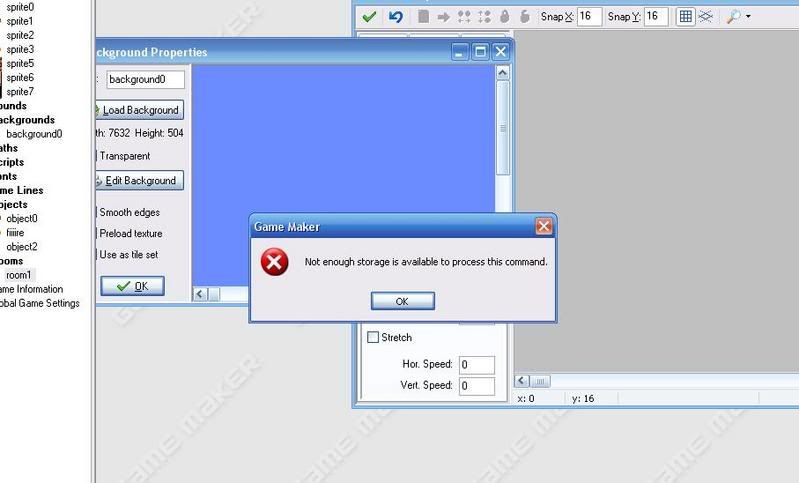Click the Time Lines folder in the resource tree
Image resolution: width=799 pixels, height=483 pixels.
tap(22, 191)
